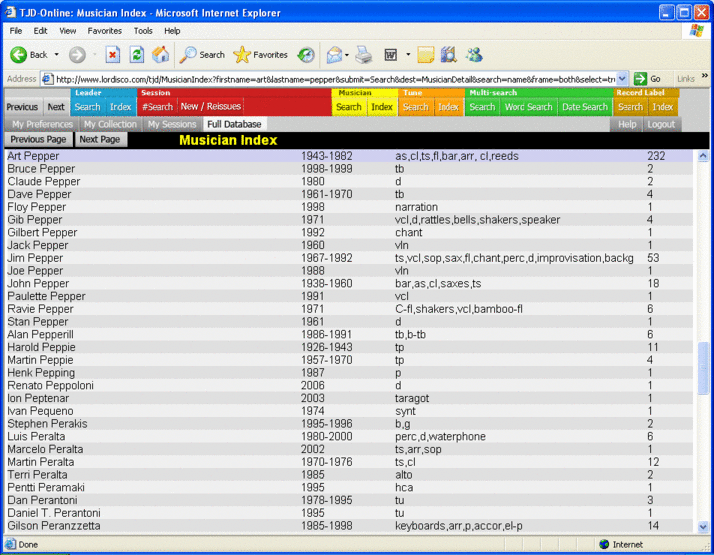The width and height of the screenshot is (714, 555).
Task: Open the Back button history dropdown arrow
Action: (x=56, y=55)
